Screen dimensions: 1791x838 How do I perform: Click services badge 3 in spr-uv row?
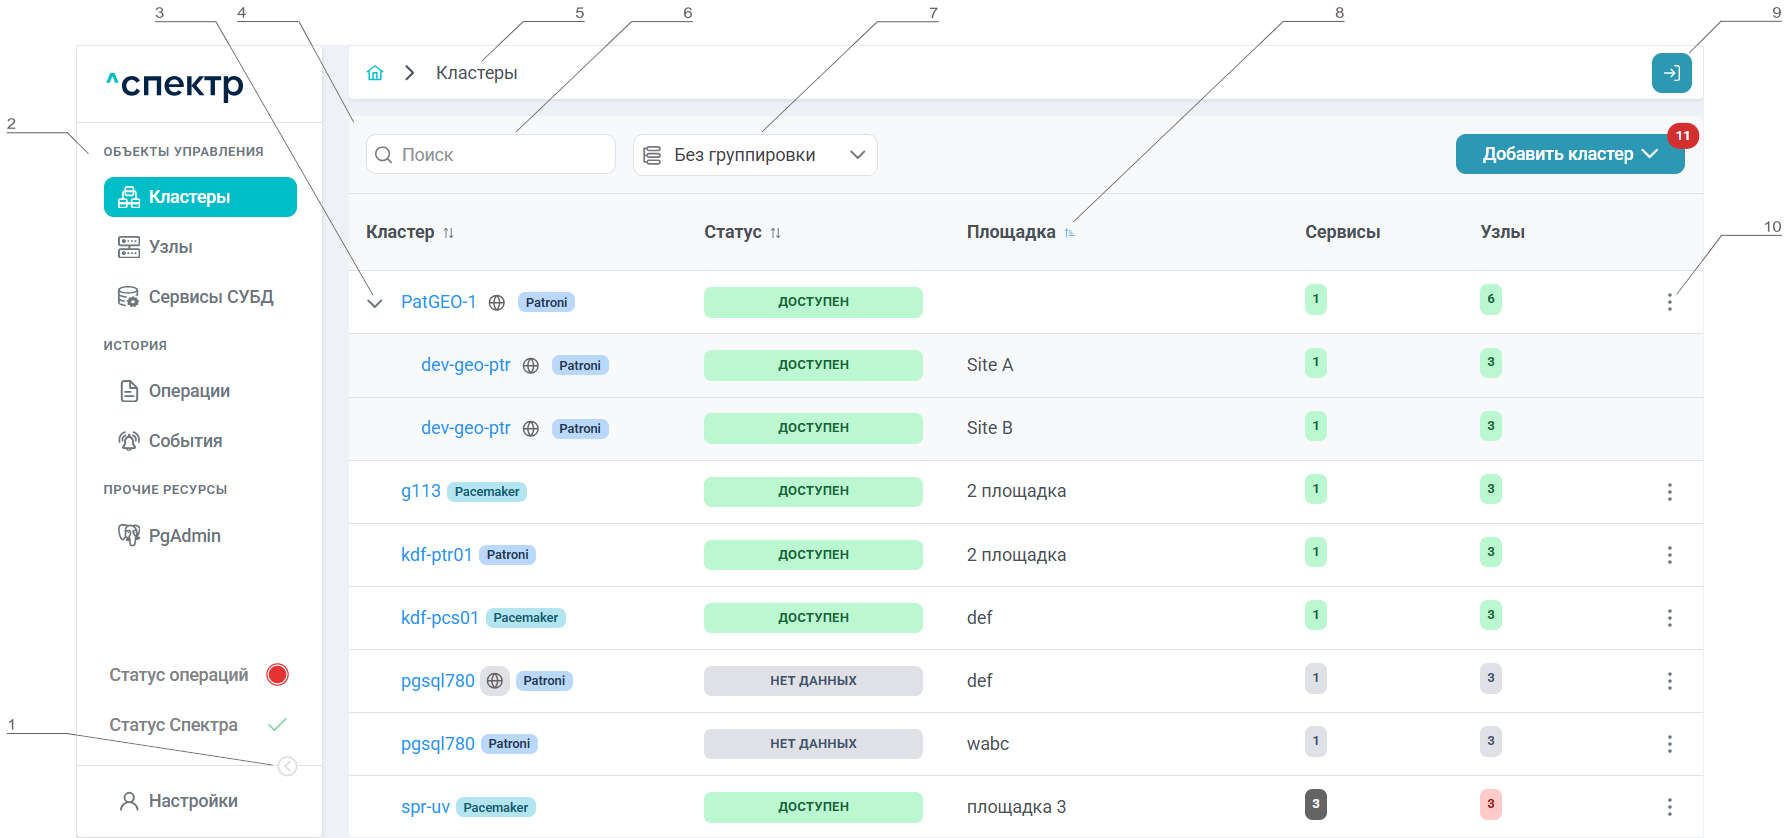1315,804
